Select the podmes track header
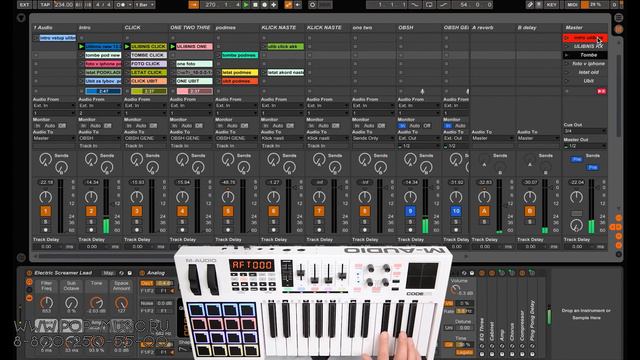The height and width of the screenshot is (360, 640). (237, 27)
